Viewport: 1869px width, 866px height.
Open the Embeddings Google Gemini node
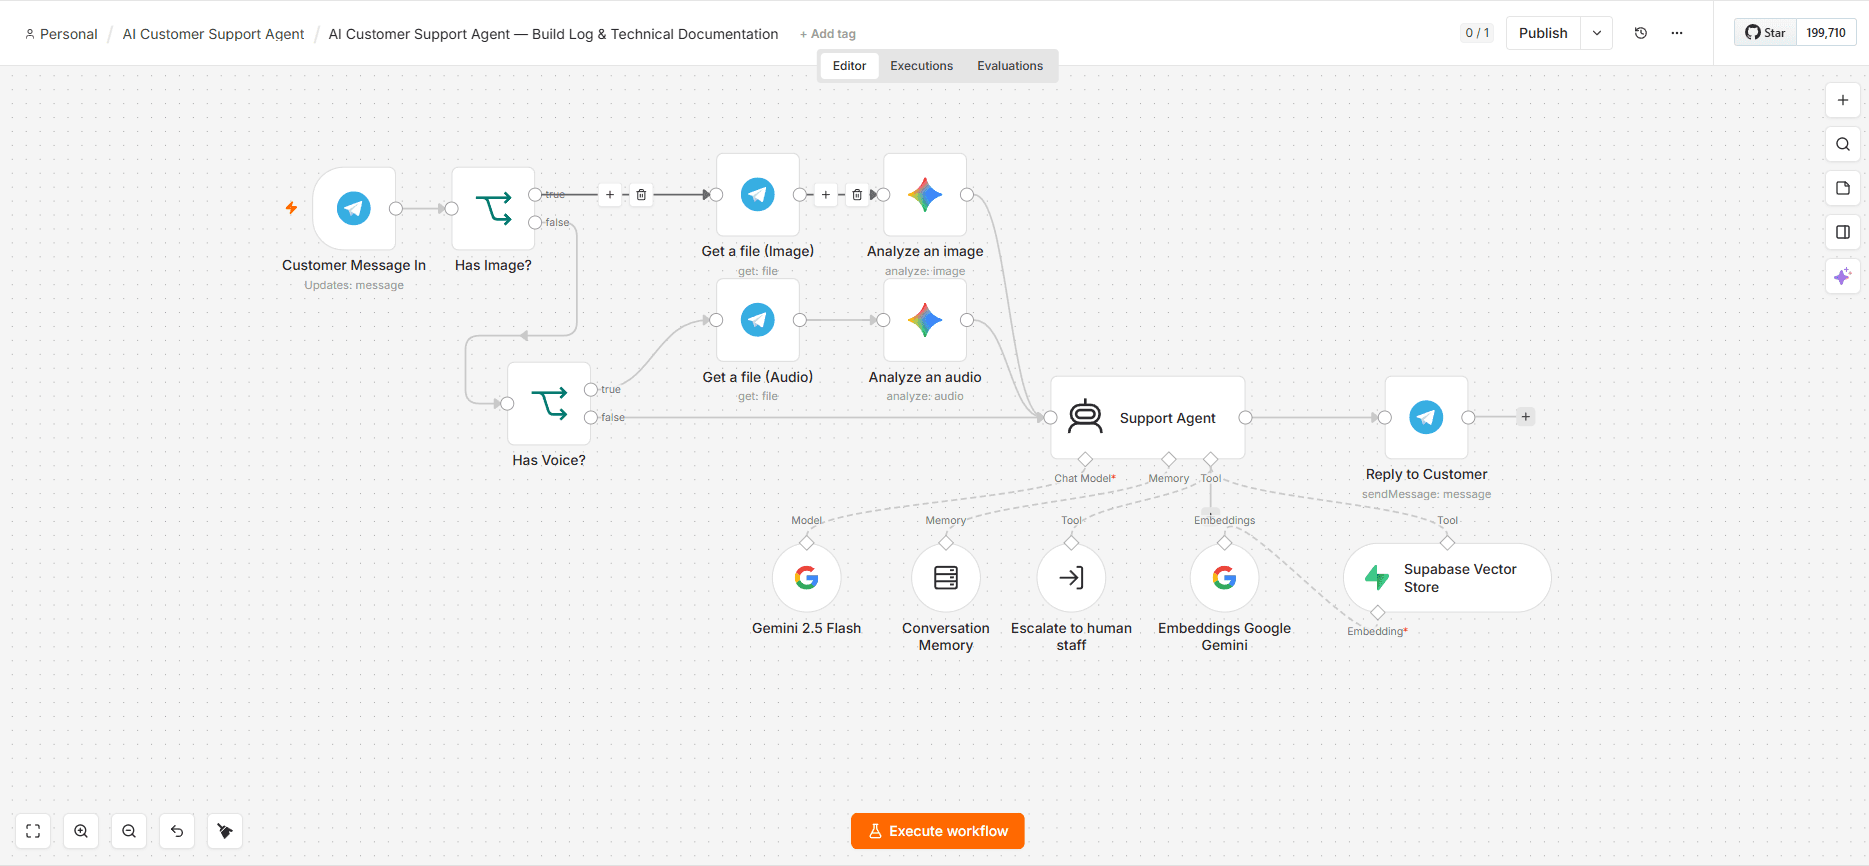coord(1224,577)
